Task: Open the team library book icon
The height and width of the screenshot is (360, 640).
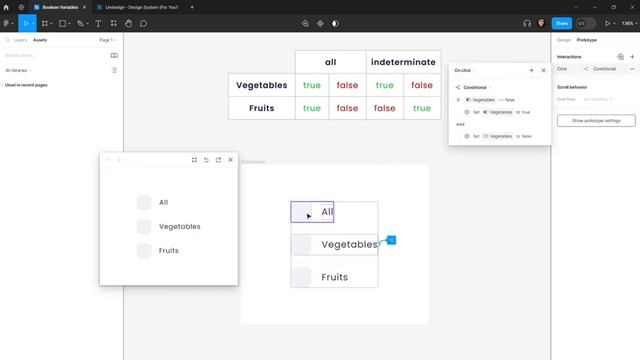Action: pyautogui.click(x=114, y=56)
